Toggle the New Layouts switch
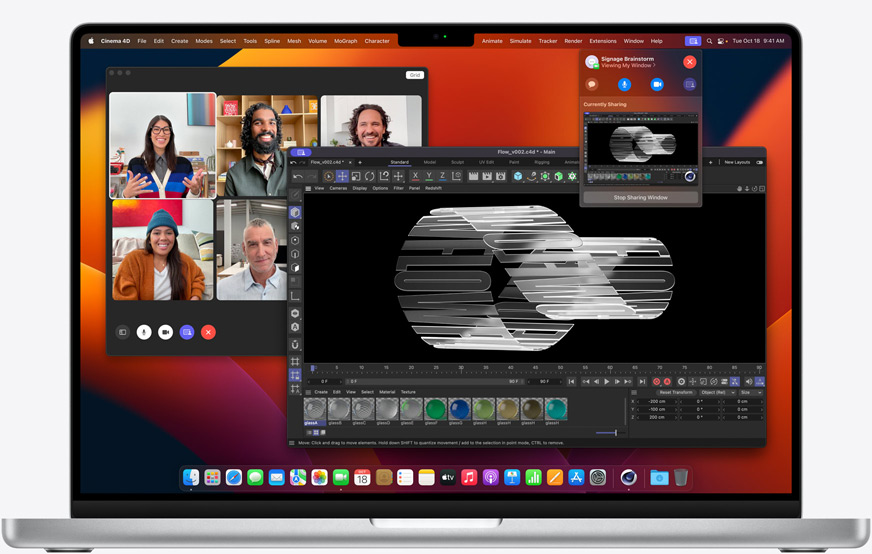 (x=760, y=162)
